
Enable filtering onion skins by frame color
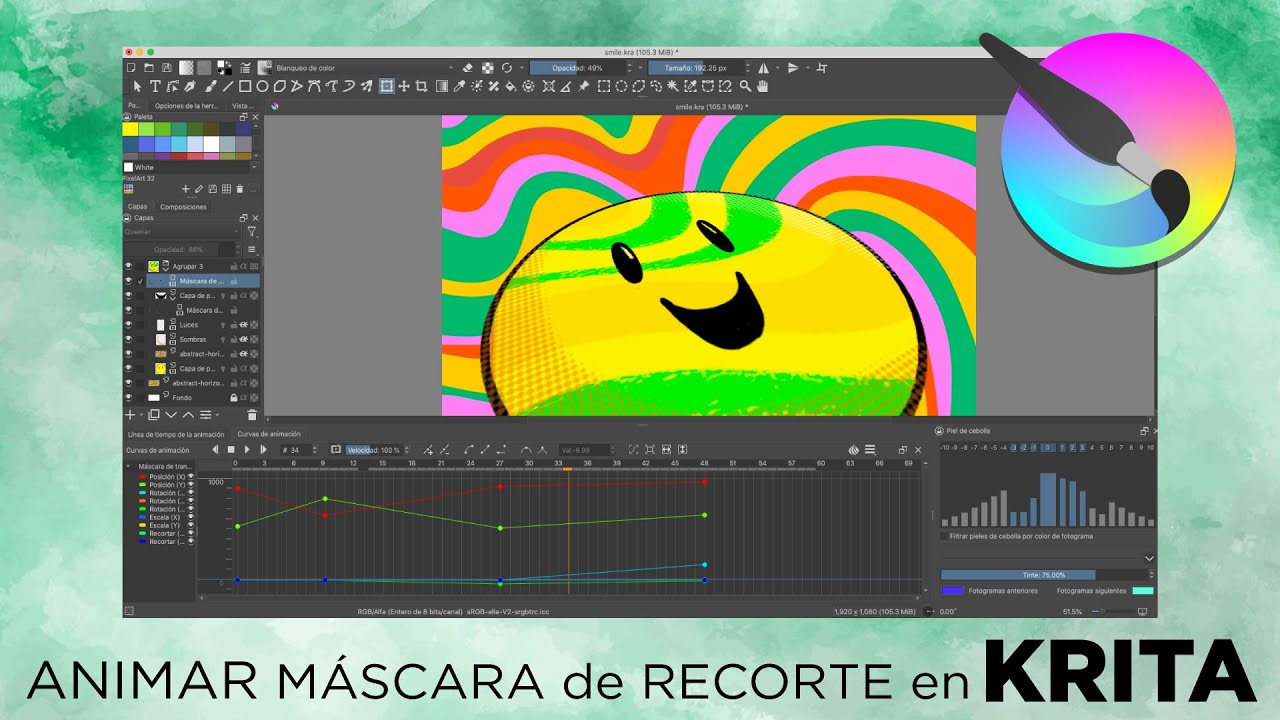944,536
